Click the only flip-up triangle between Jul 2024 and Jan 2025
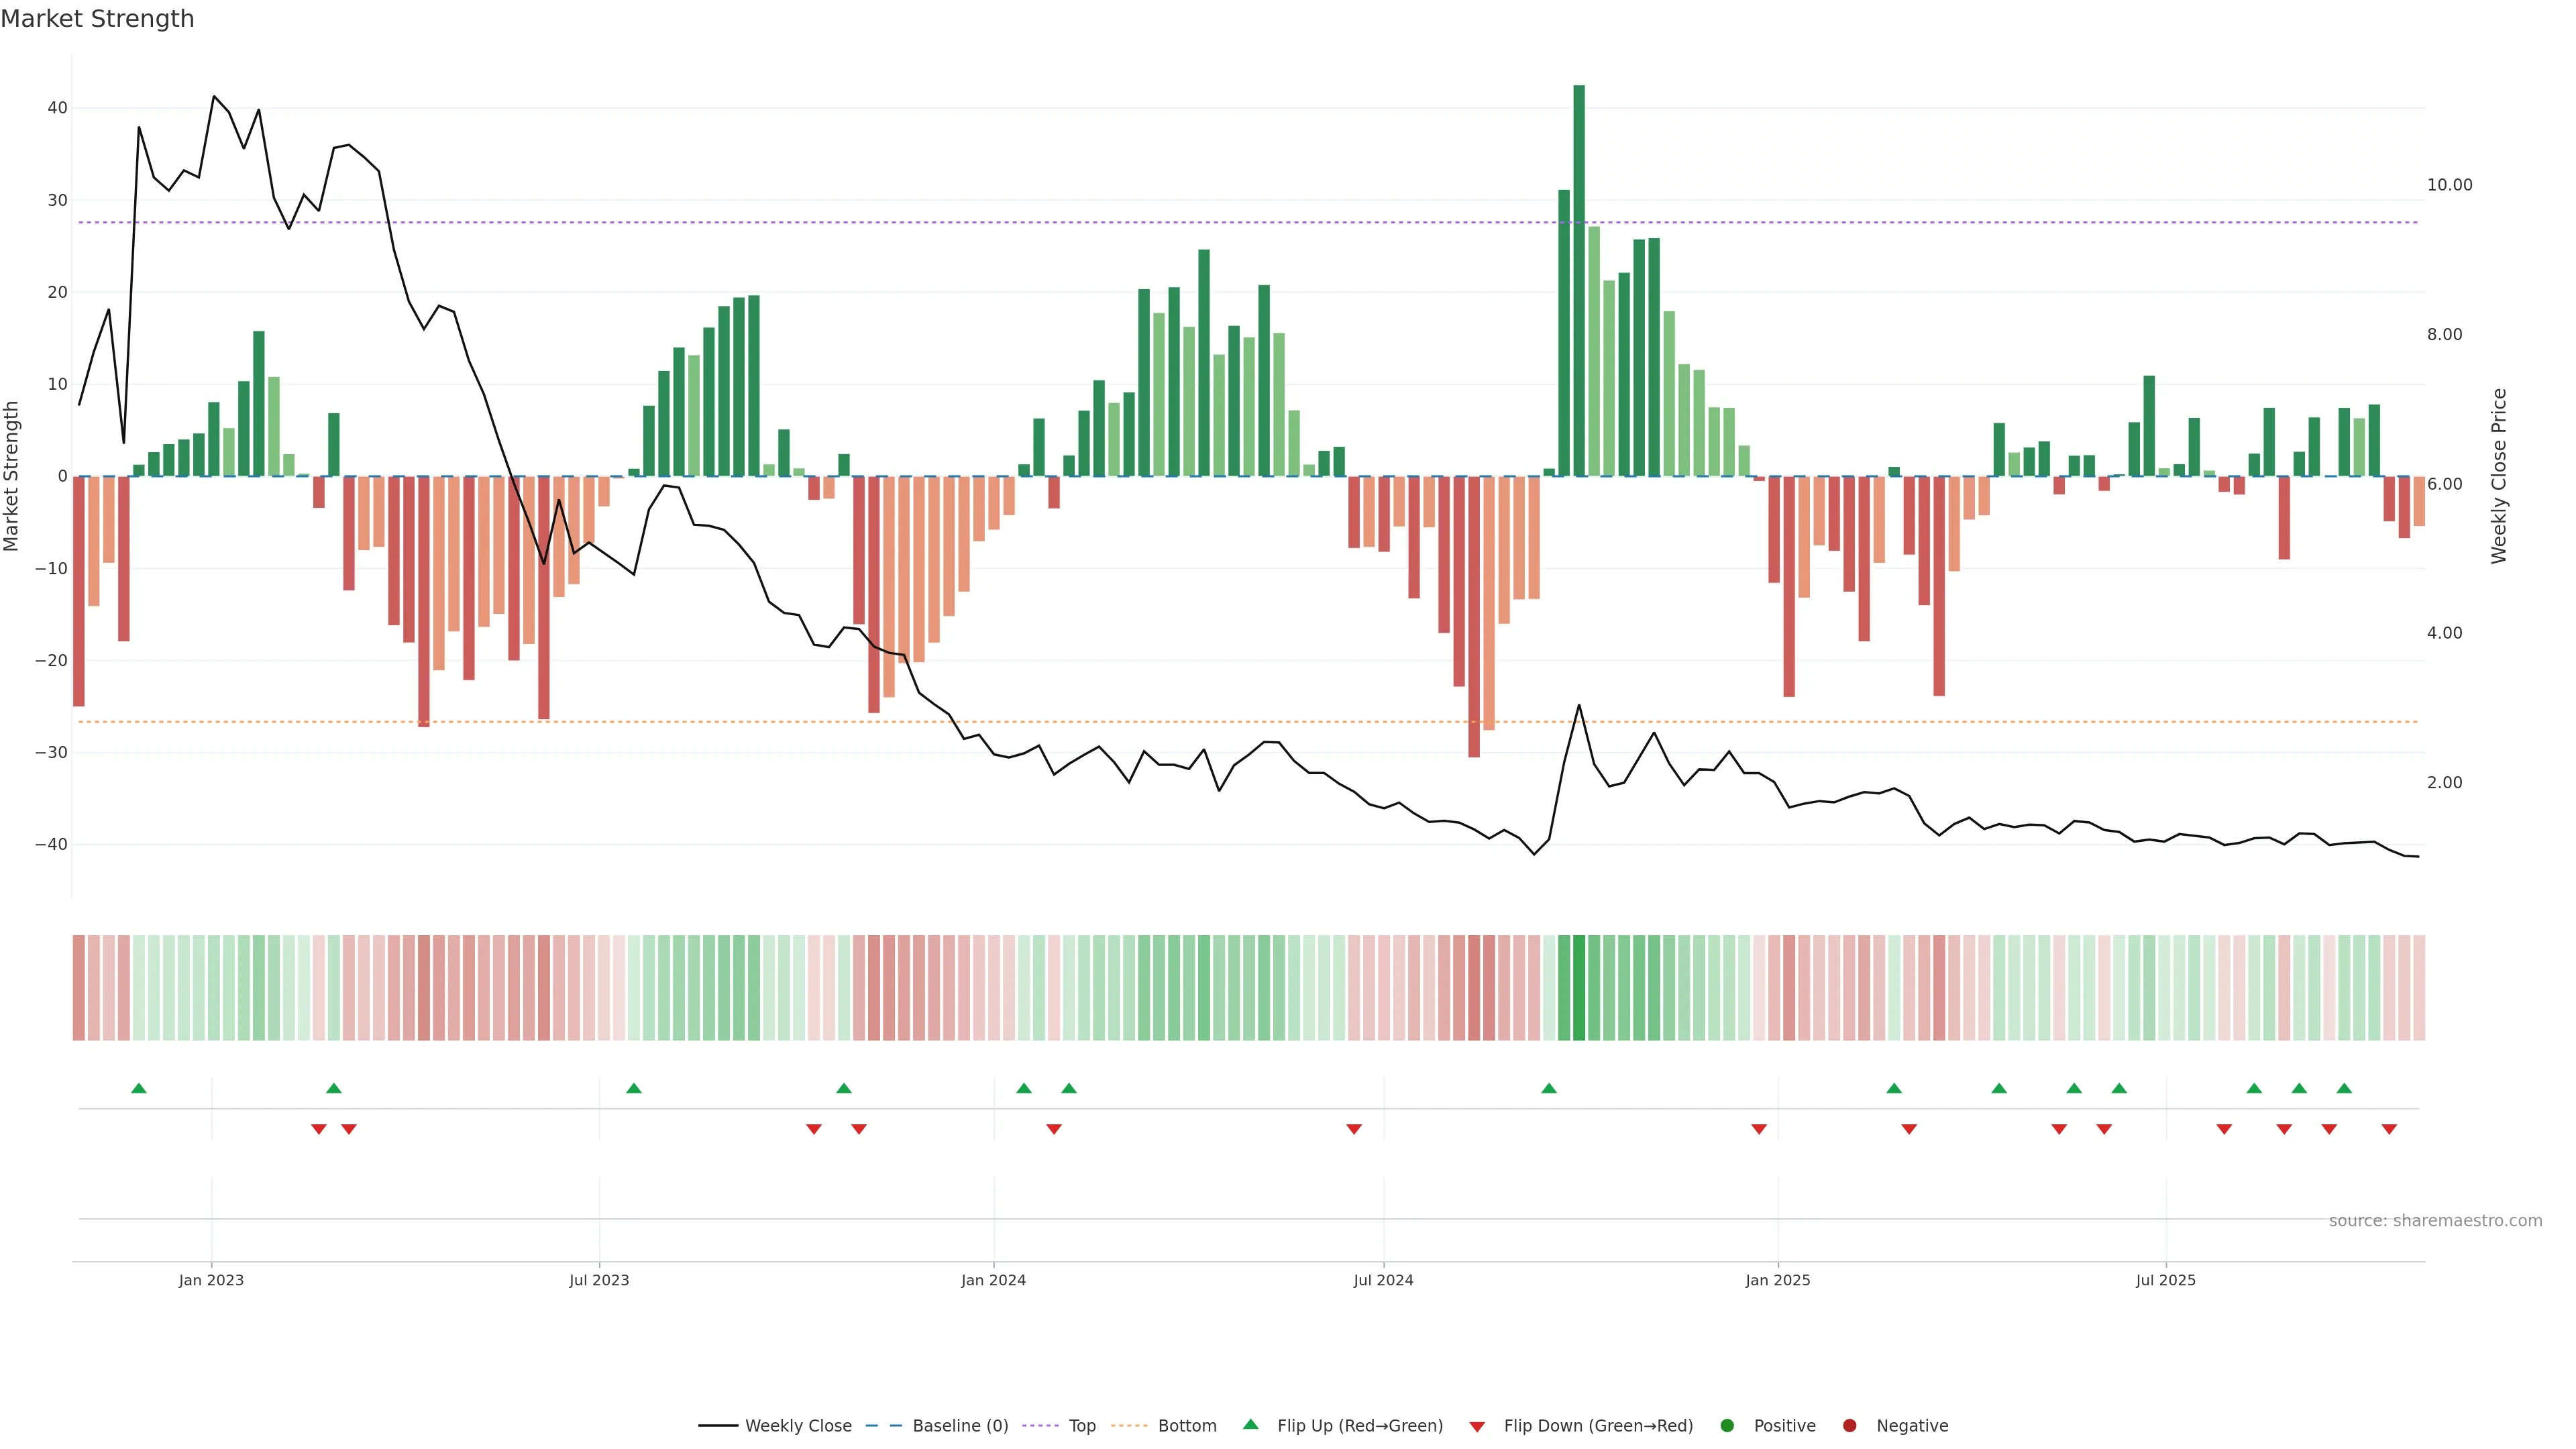This screenshot has height=1449, width=2576. coord(1549,1088)
